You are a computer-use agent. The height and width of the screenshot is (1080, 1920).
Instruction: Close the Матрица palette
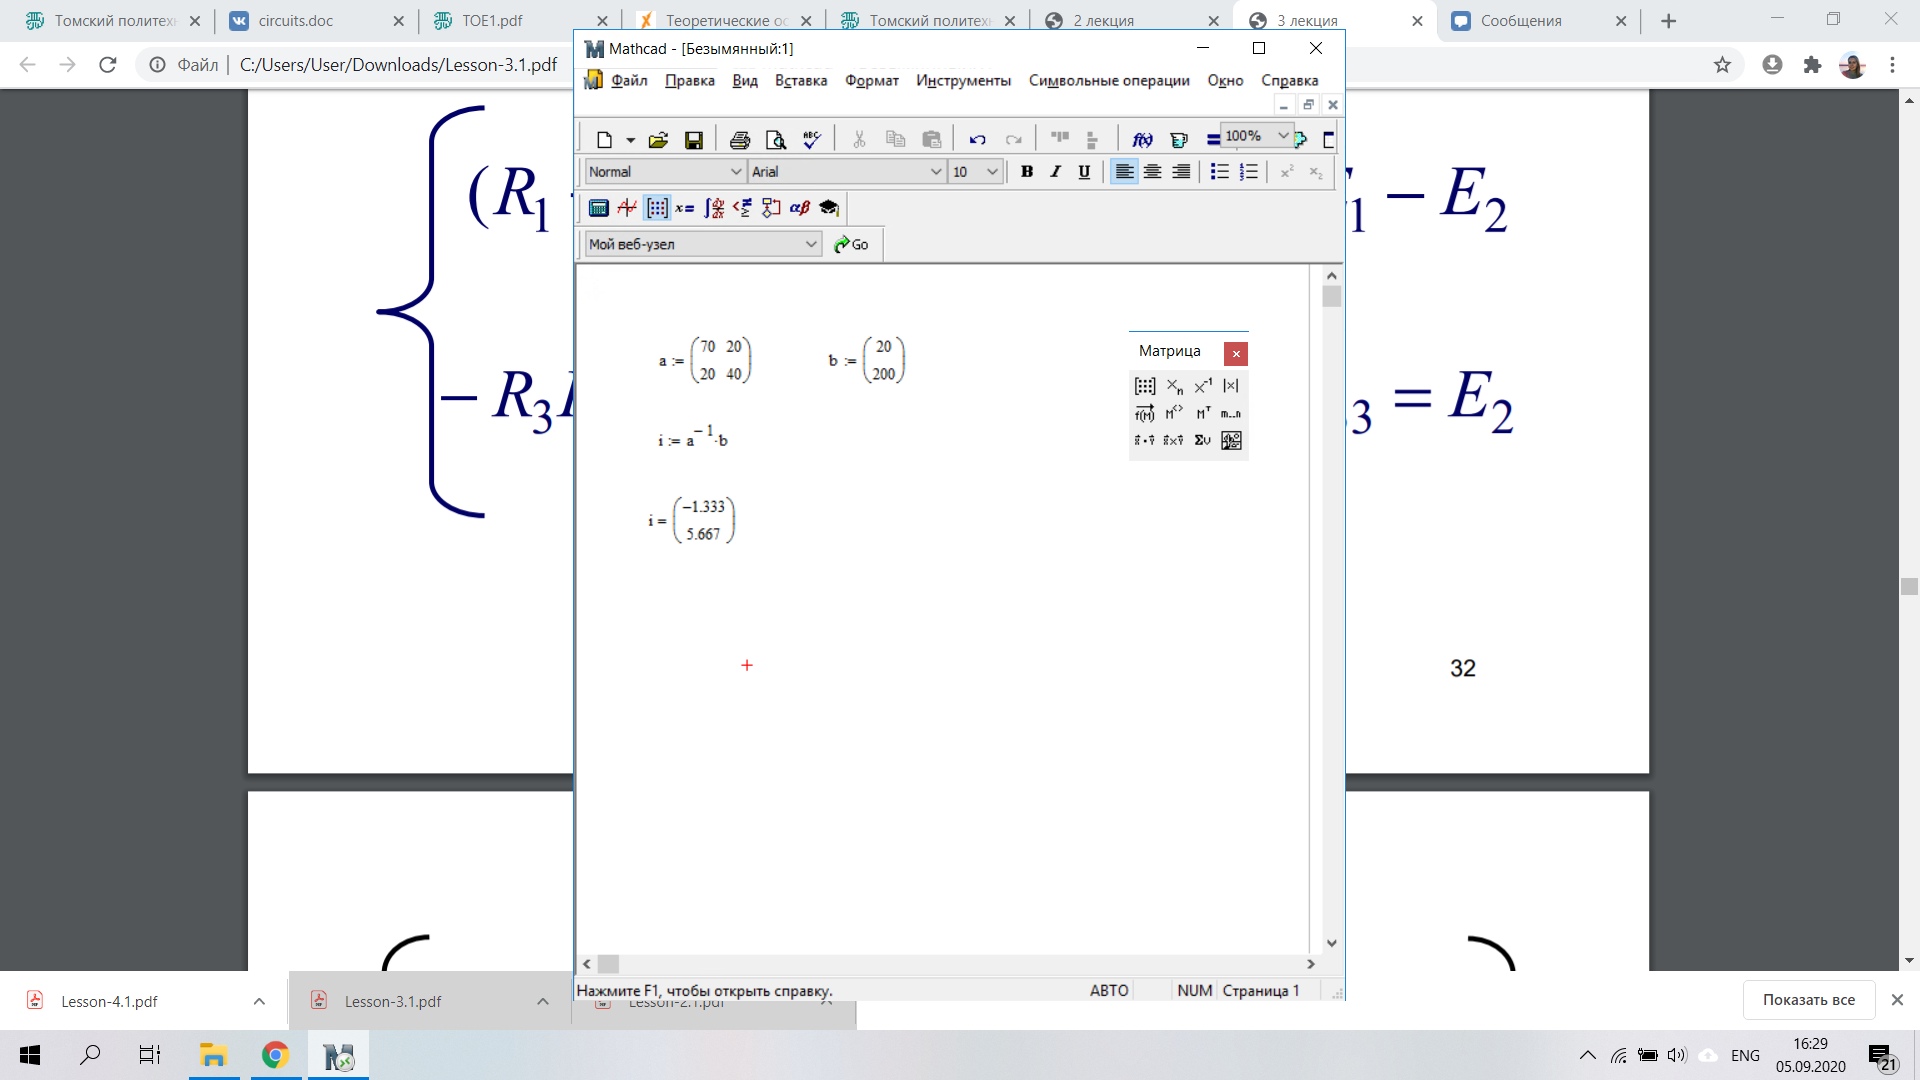click(1236, 354)
